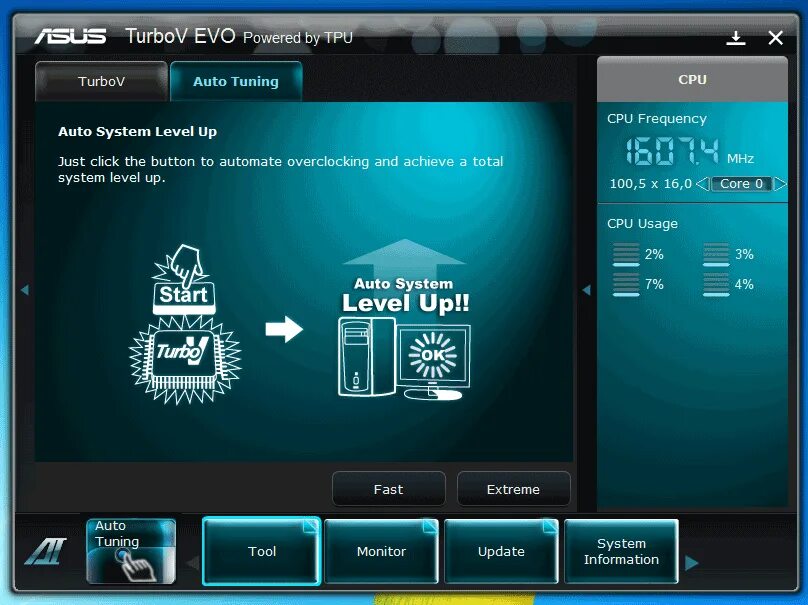The height and width of the screenshot is (605, 808).
Task: Collapse main panel using left edge arrow
Action: 25,290
